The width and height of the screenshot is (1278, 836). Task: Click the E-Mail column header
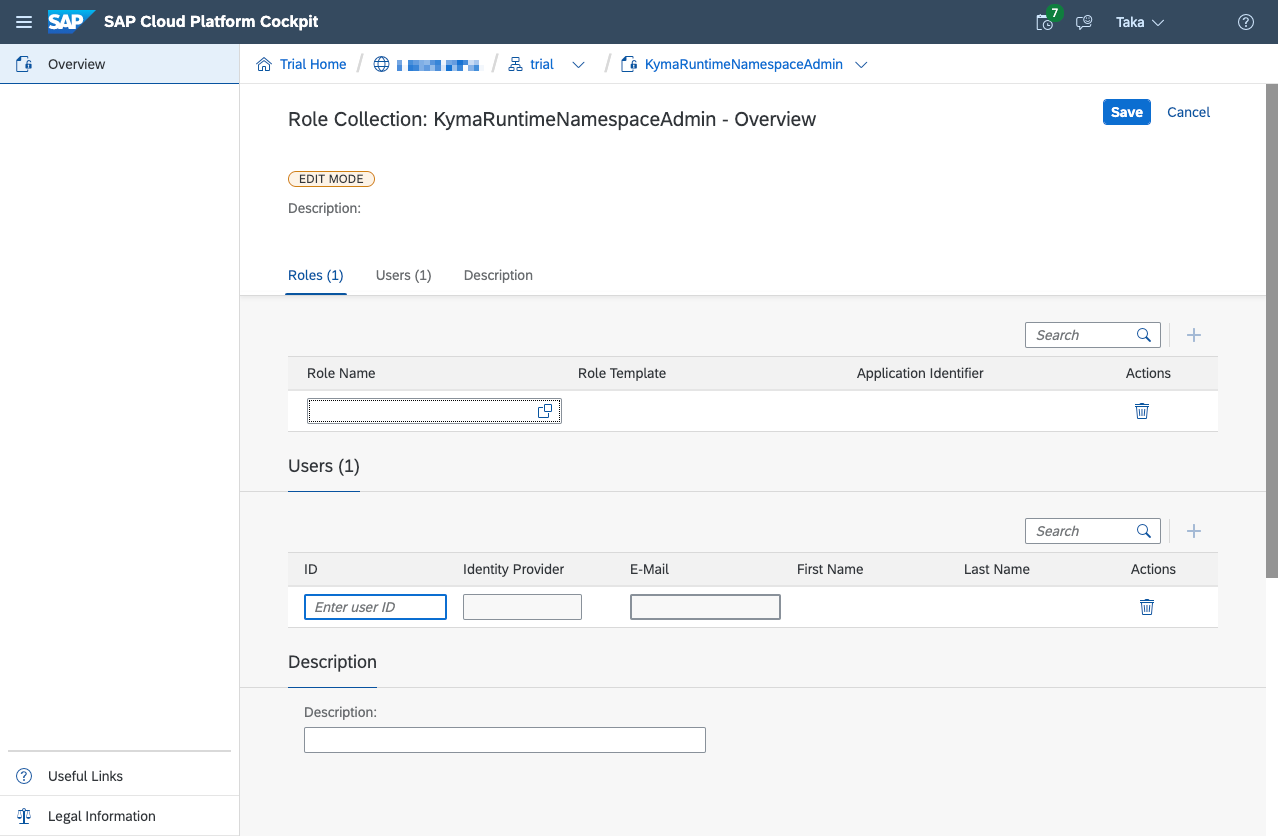tap(649, 569)
